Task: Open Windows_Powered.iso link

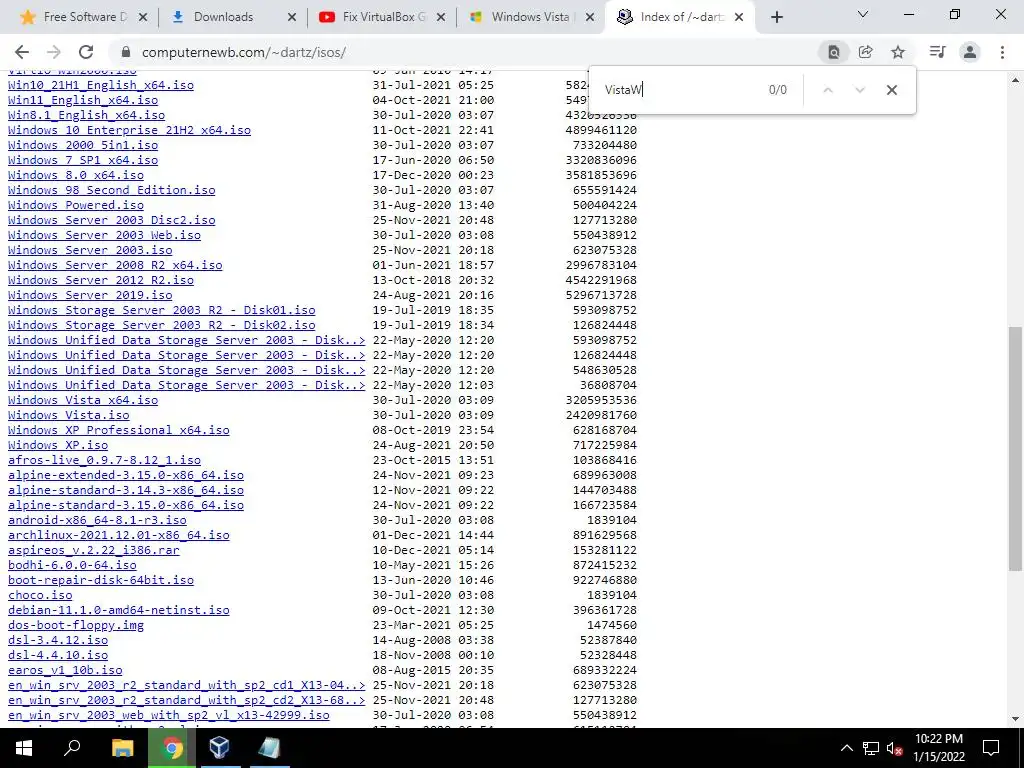Action: (76, 205)
